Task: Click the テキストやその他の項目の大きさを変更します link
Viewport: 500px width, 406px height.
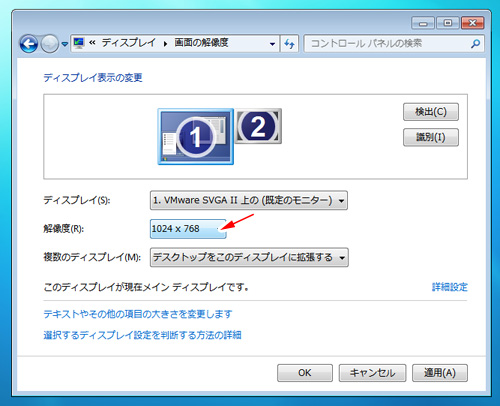Action: click(x=138, y=314)
